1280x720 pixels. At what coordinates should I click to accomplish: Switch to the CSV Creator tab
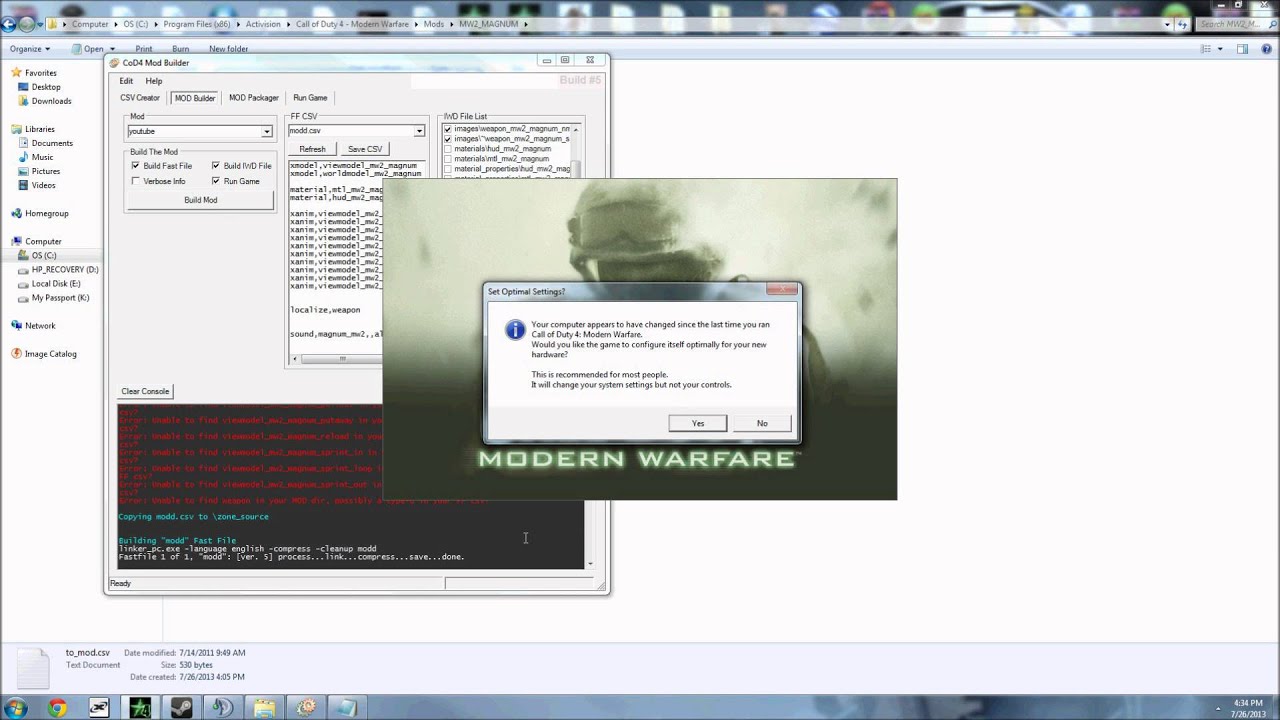click(x=140, y=98)
